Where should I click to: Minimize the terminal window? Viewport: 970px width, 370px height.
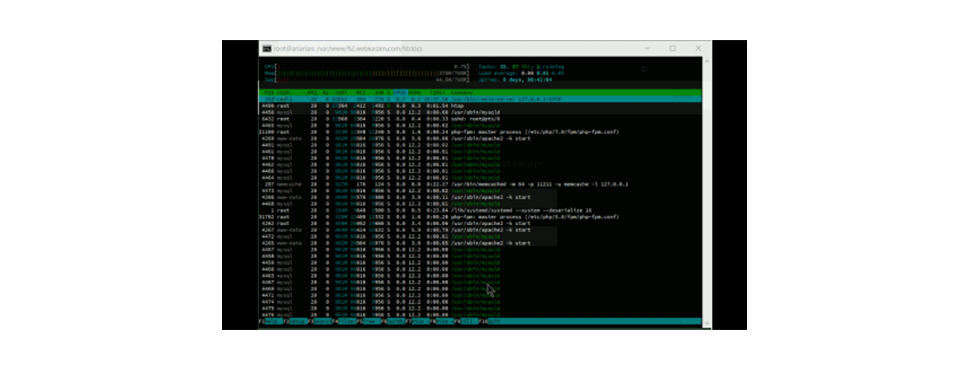point(647,48)
